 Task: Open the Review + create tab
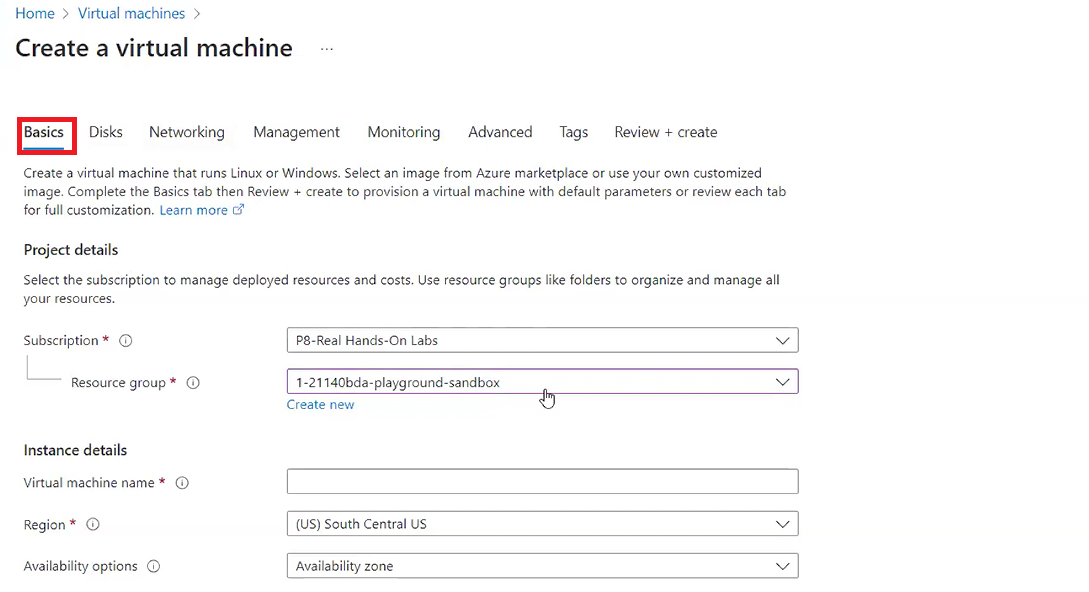click(666, 132)
